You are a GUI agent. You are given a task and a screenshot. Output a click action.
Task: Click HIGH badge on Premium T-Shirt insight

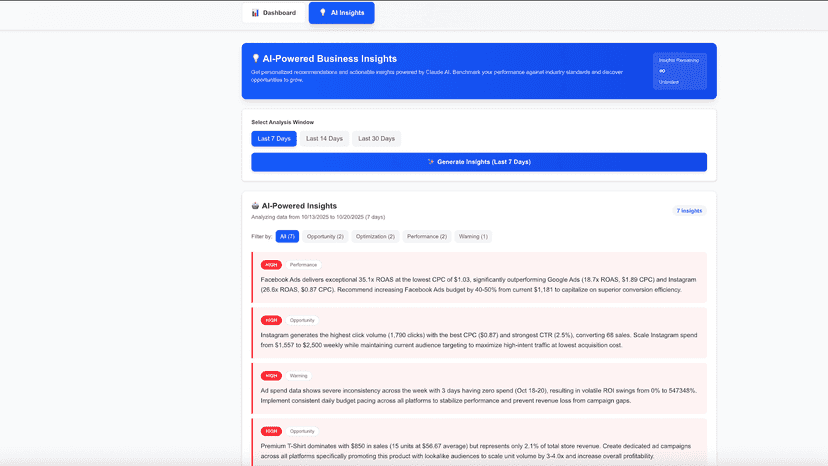271,431
